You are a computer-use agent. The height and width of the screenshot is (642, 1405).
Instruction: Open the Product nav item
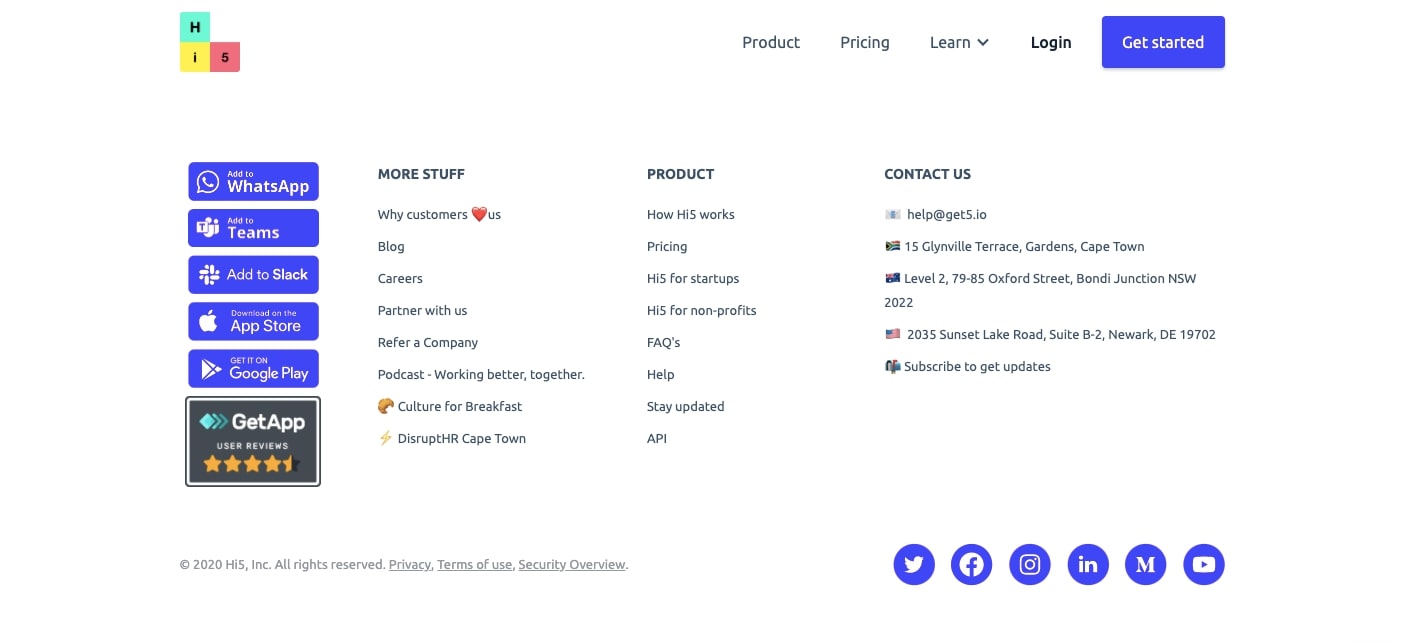click(x=771, y=42)
